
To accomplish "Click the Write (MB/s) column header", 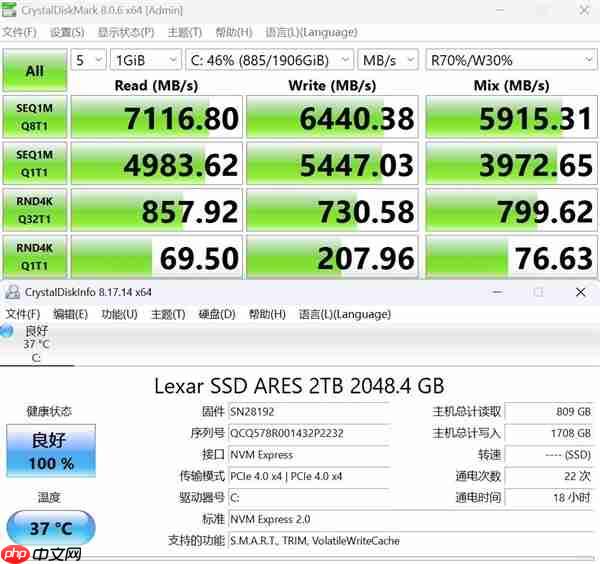I will pos(332,85).
